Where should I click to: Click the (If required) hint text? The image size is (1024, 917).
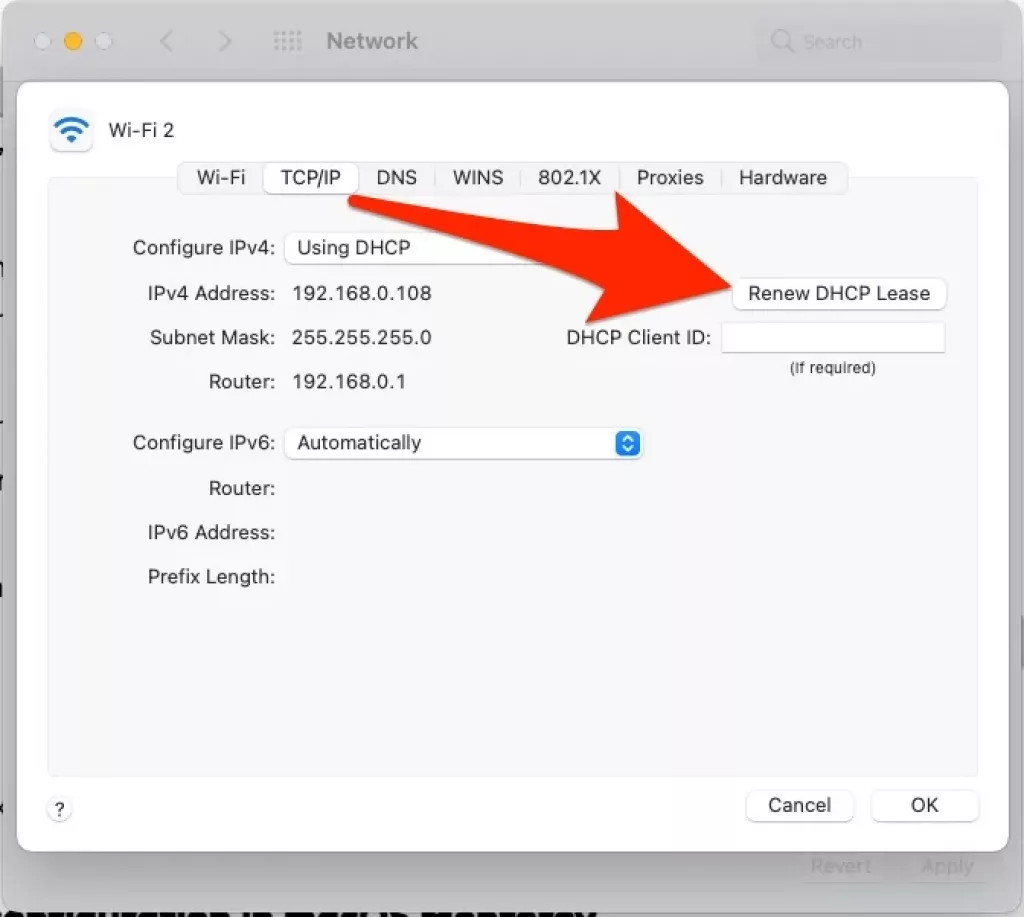833,368
